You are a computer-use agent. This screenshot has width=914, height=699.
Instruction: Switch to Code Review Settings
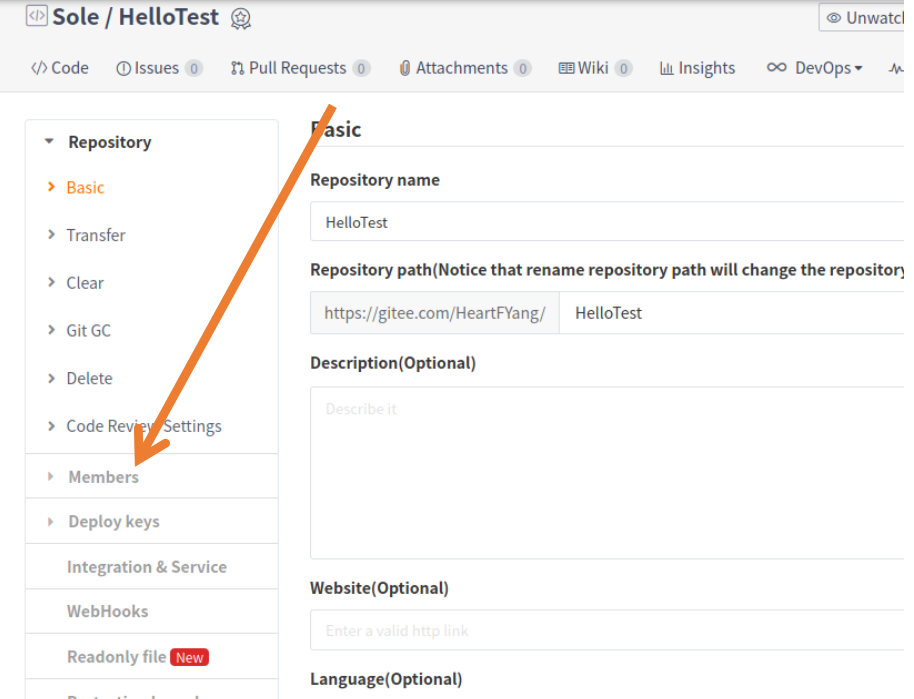coord(143,425)
